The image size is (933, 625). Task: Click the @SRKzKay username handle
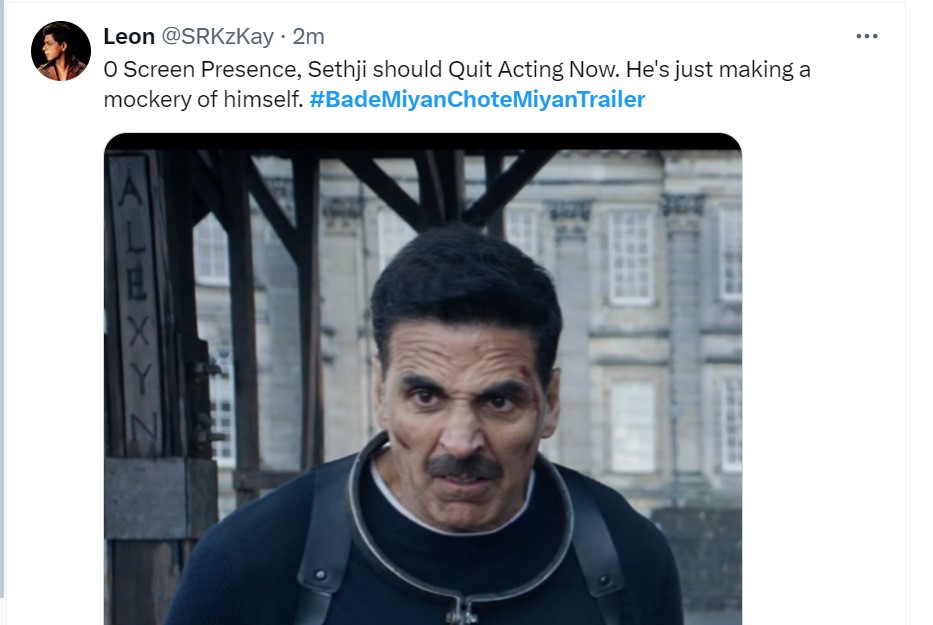pos(216,37)
